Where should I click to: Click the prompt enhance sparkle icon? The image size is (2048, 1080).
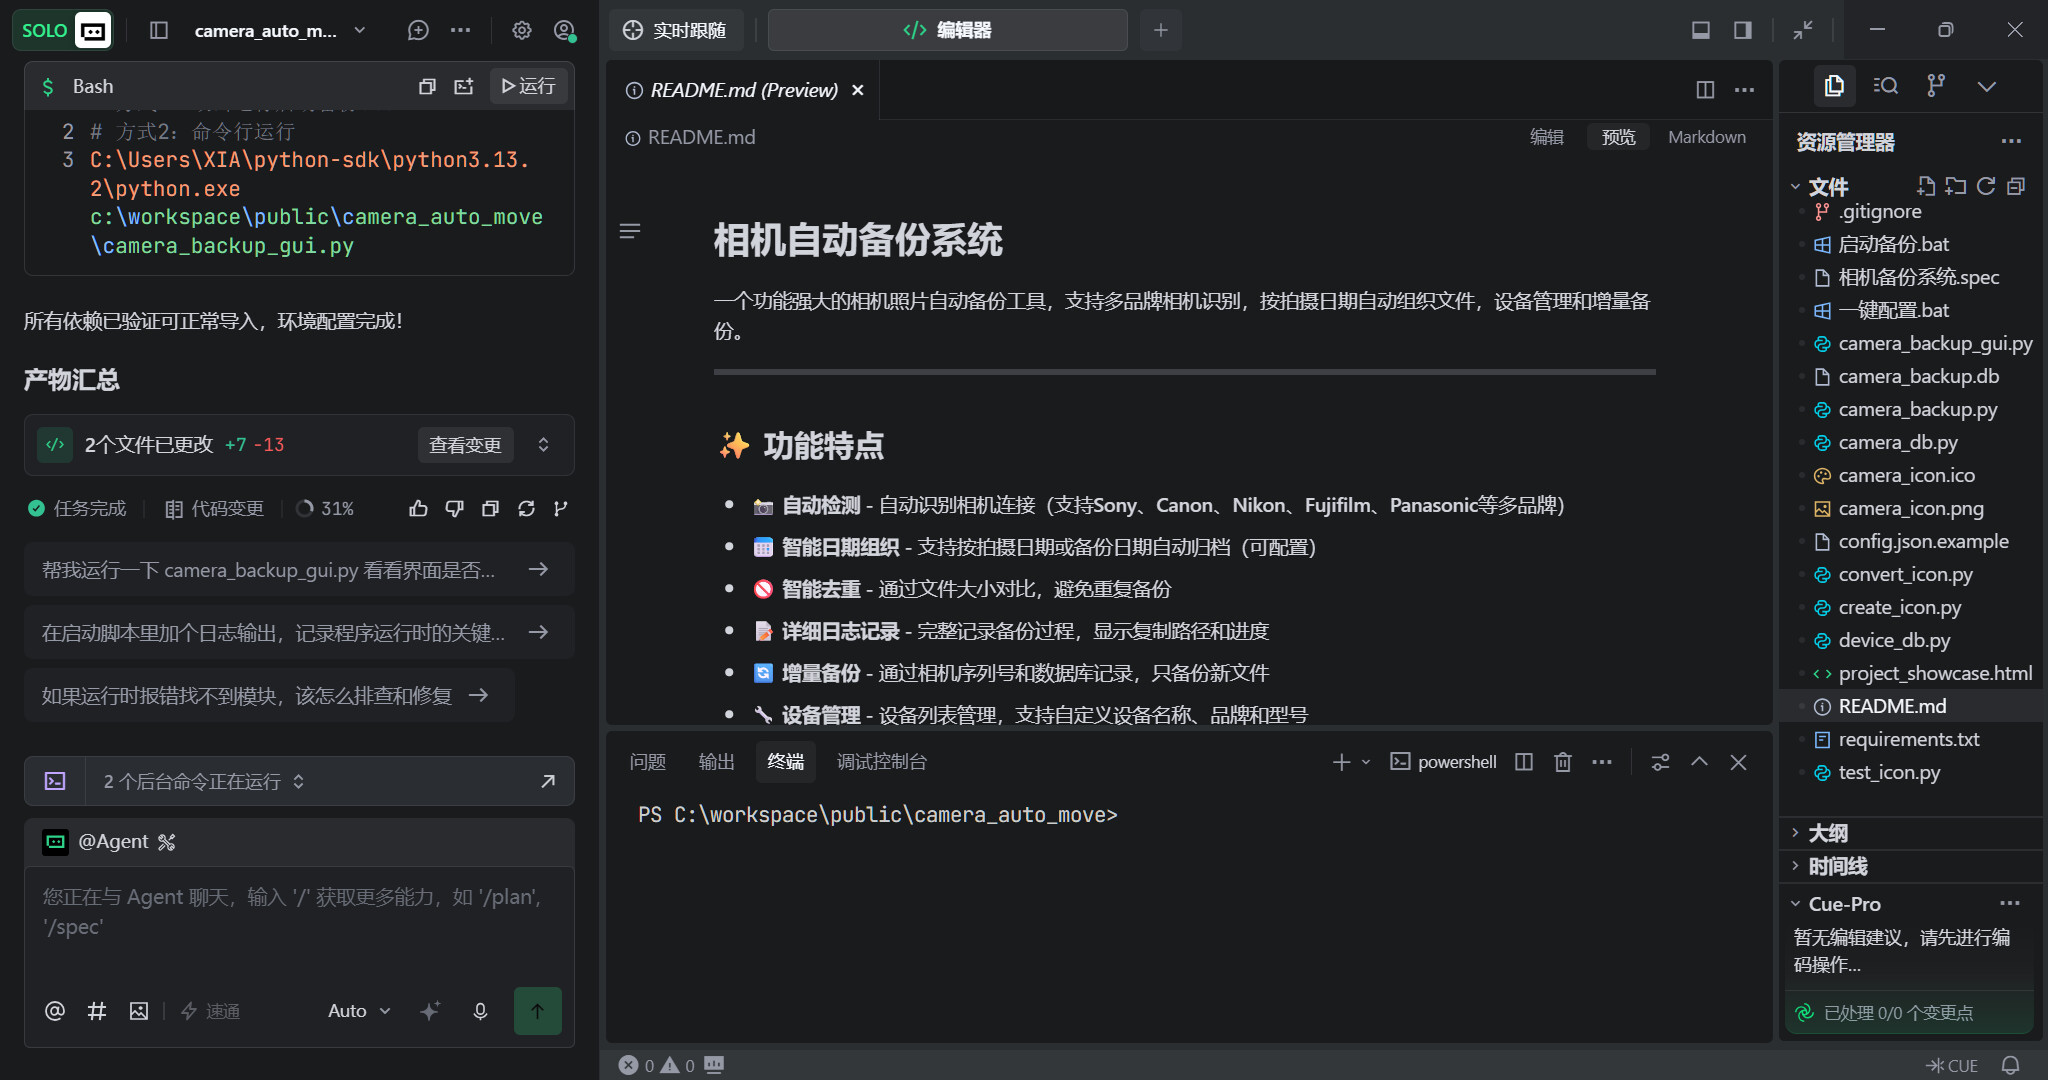pos(430,1011)
